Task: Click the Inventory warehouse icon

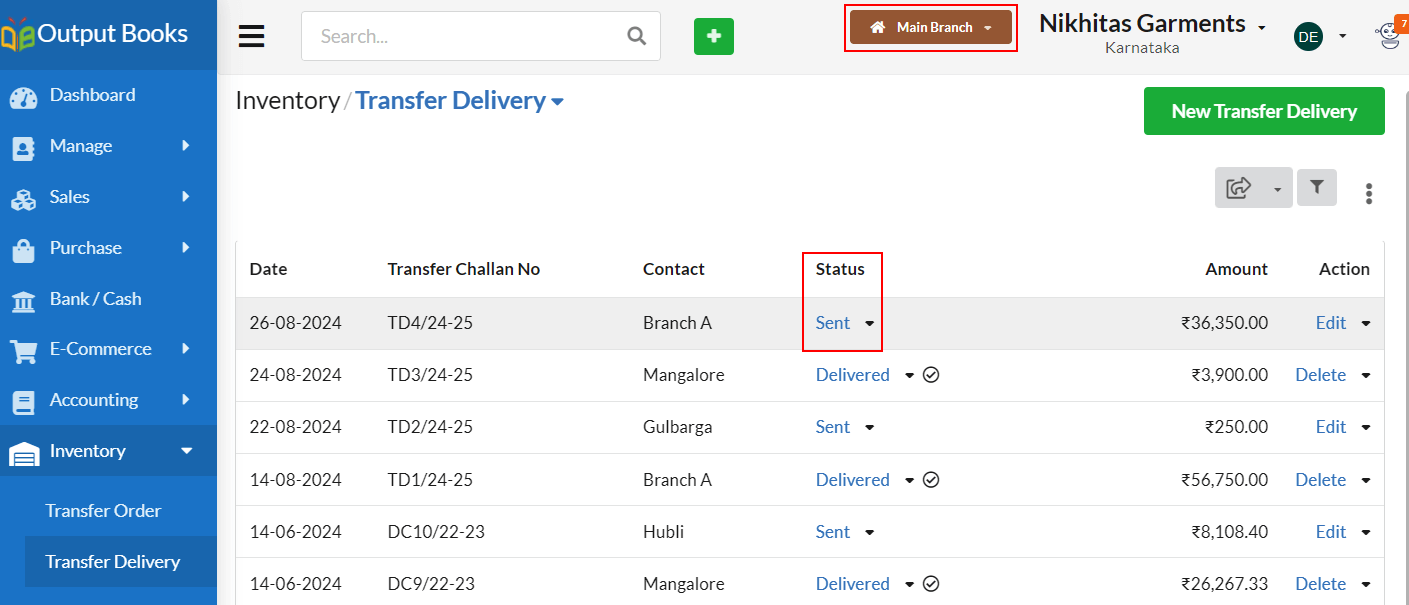Action: pyautogui.click(x=24, y=454)
